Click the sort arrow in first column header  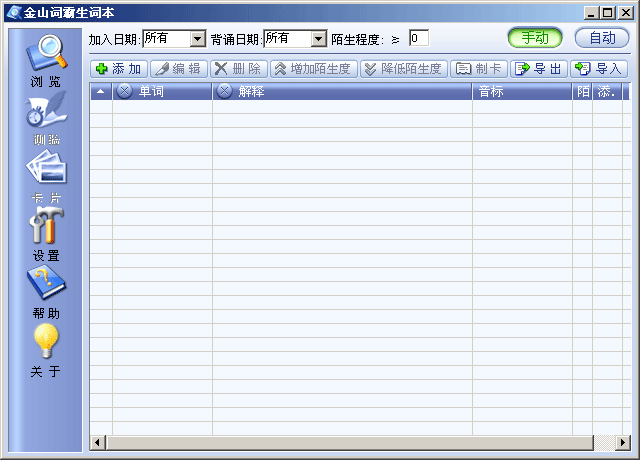point(100,91)
